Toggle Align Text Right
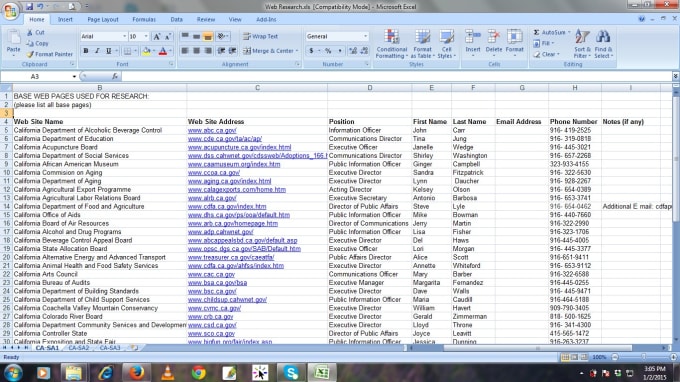The height and width of the screenshot is (382, 680). (208, 51)
